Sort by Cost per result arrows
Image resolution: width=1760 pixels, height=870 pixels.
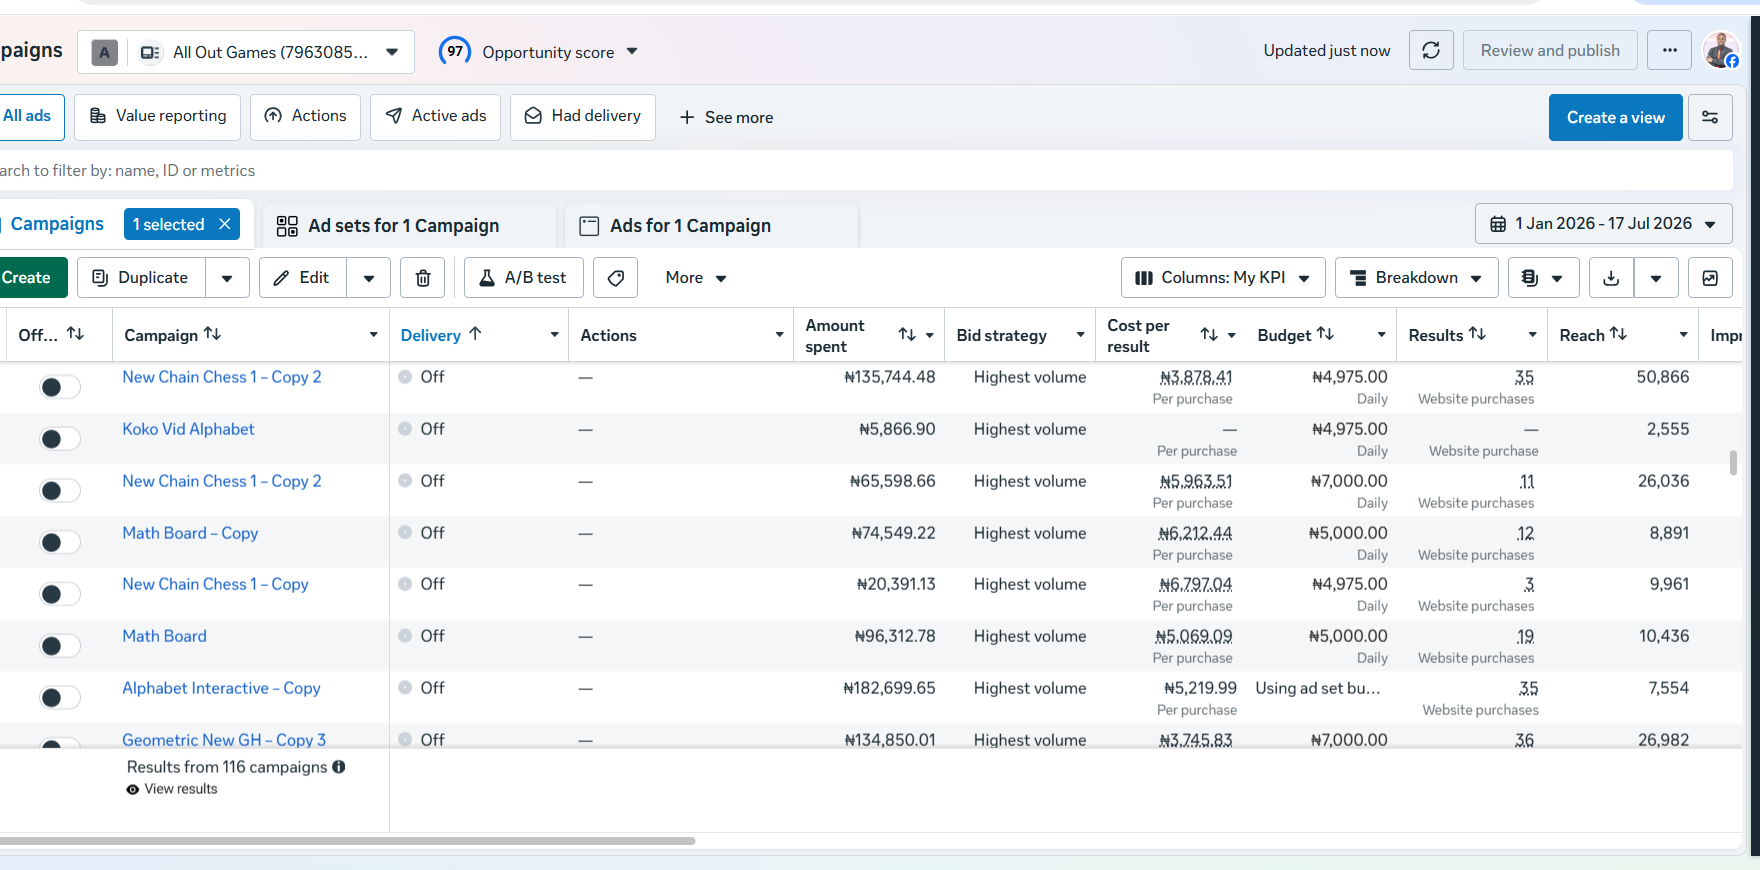[x=1209, y=335]
